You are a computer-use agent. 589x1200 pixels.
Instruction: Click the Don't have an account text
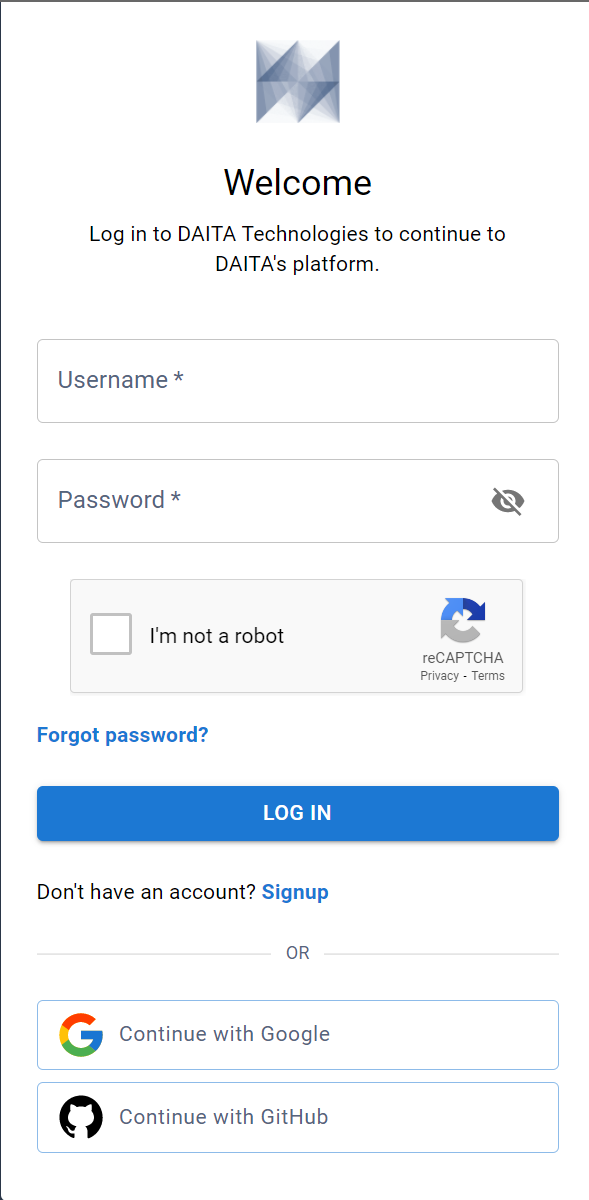point(146,892)
